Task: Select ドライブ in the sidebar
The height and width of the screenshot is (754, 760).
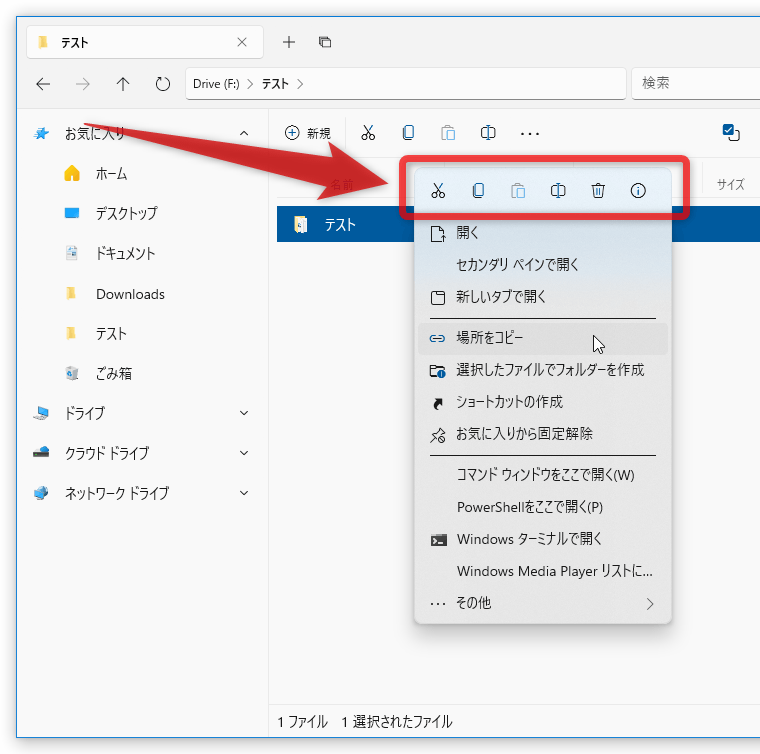Action: tap(85, 413)
